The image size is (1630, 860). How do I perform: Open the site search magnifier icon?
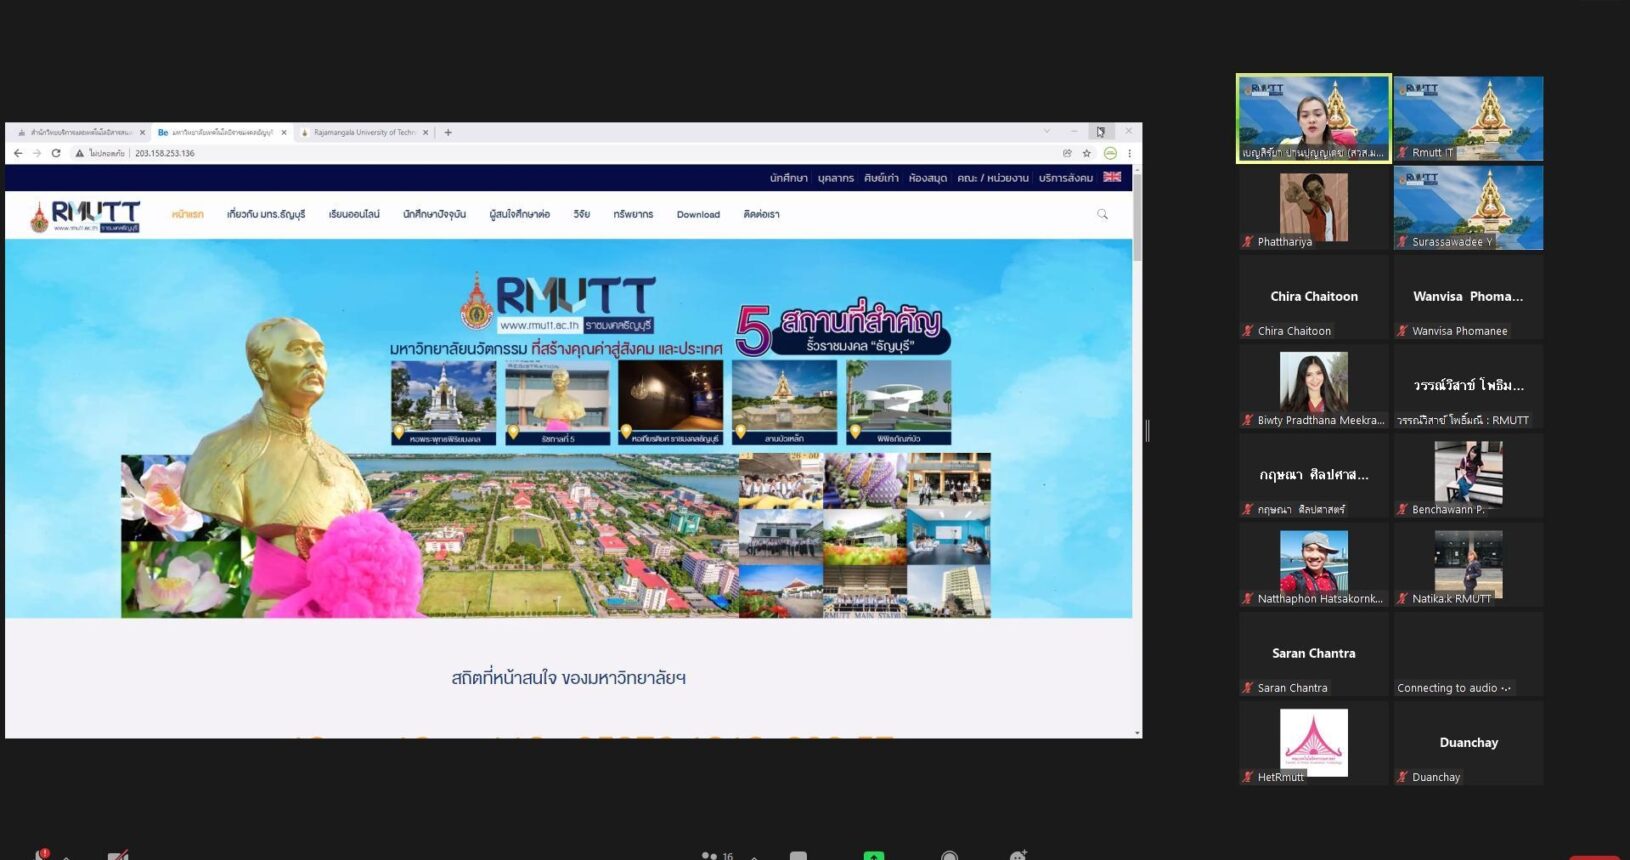point(1102,214)
